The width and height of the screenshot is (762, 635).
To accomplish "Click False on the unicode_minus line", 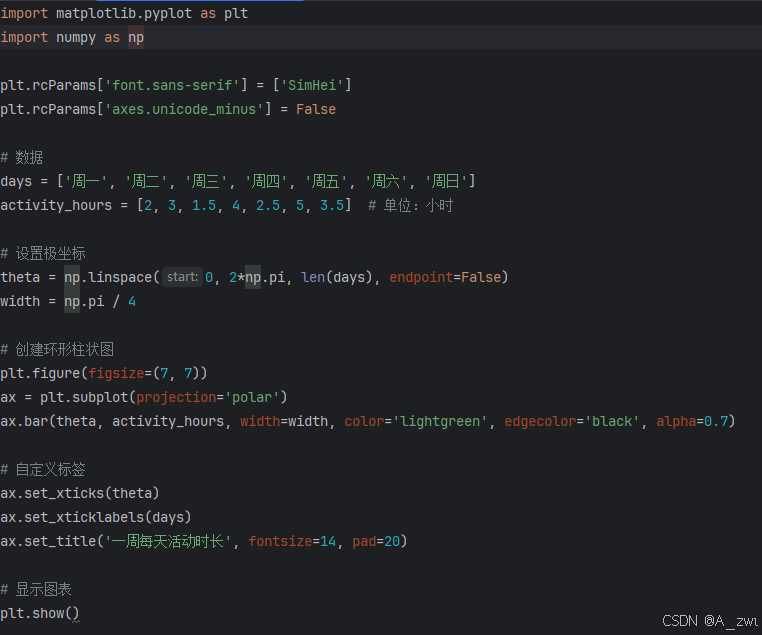I will 316,109.
